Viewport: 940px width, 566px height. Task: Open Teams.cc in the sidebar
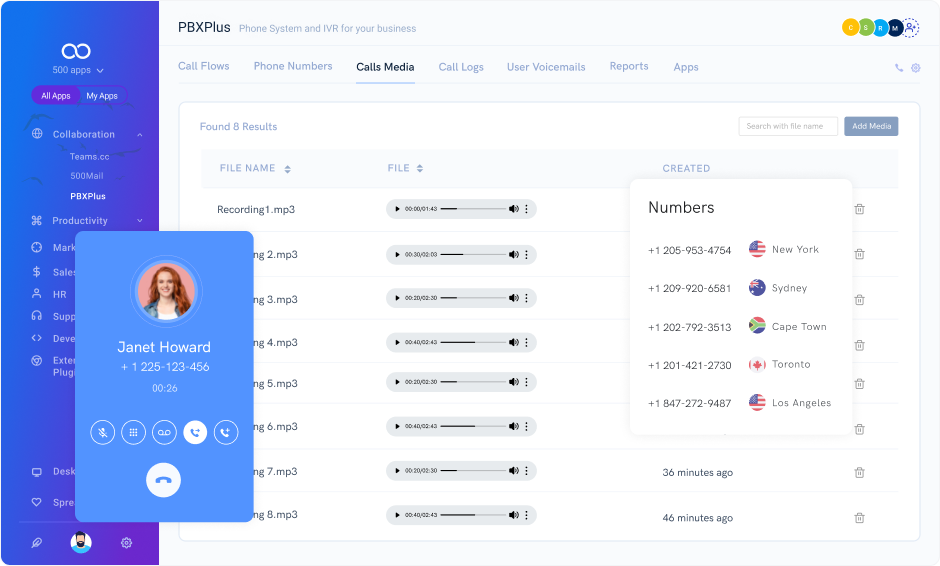coord(89,156)
